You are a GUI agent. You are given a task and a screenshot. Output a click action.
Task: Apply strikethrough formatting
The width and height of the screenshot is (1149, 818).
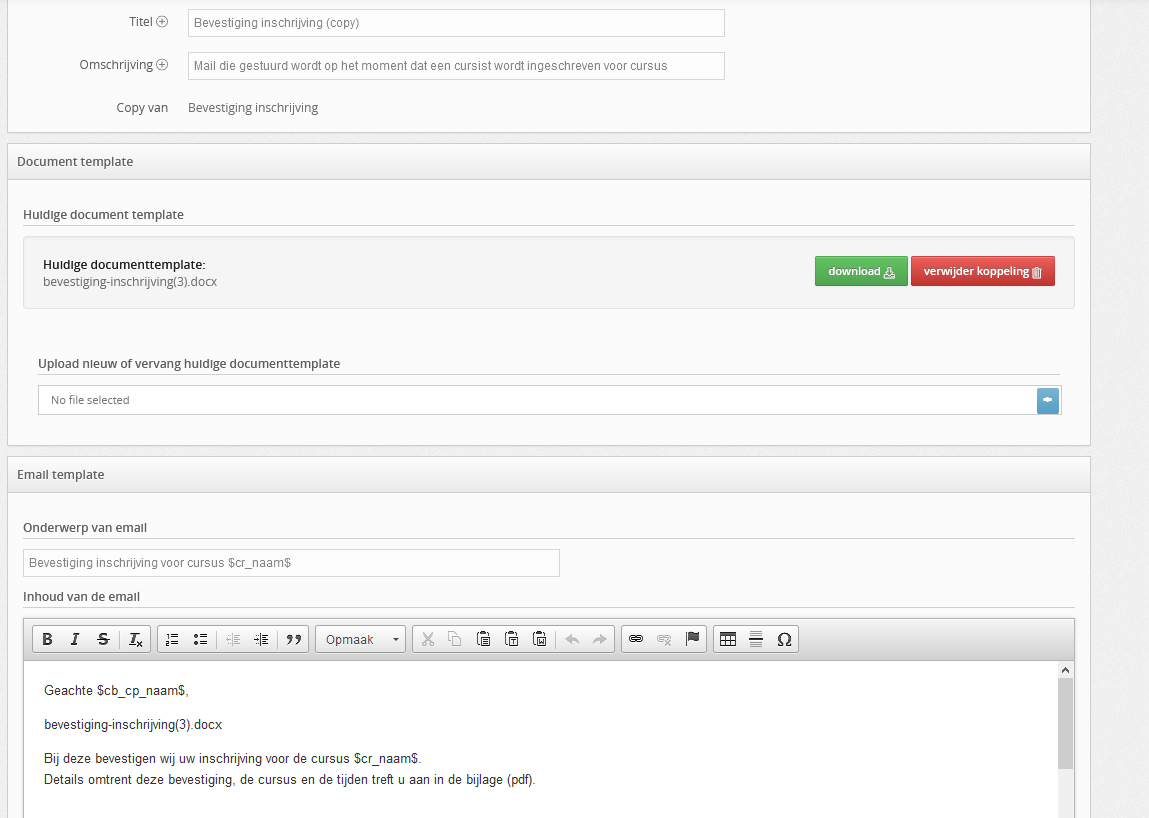pyautogui.click(x=103, y=639)
